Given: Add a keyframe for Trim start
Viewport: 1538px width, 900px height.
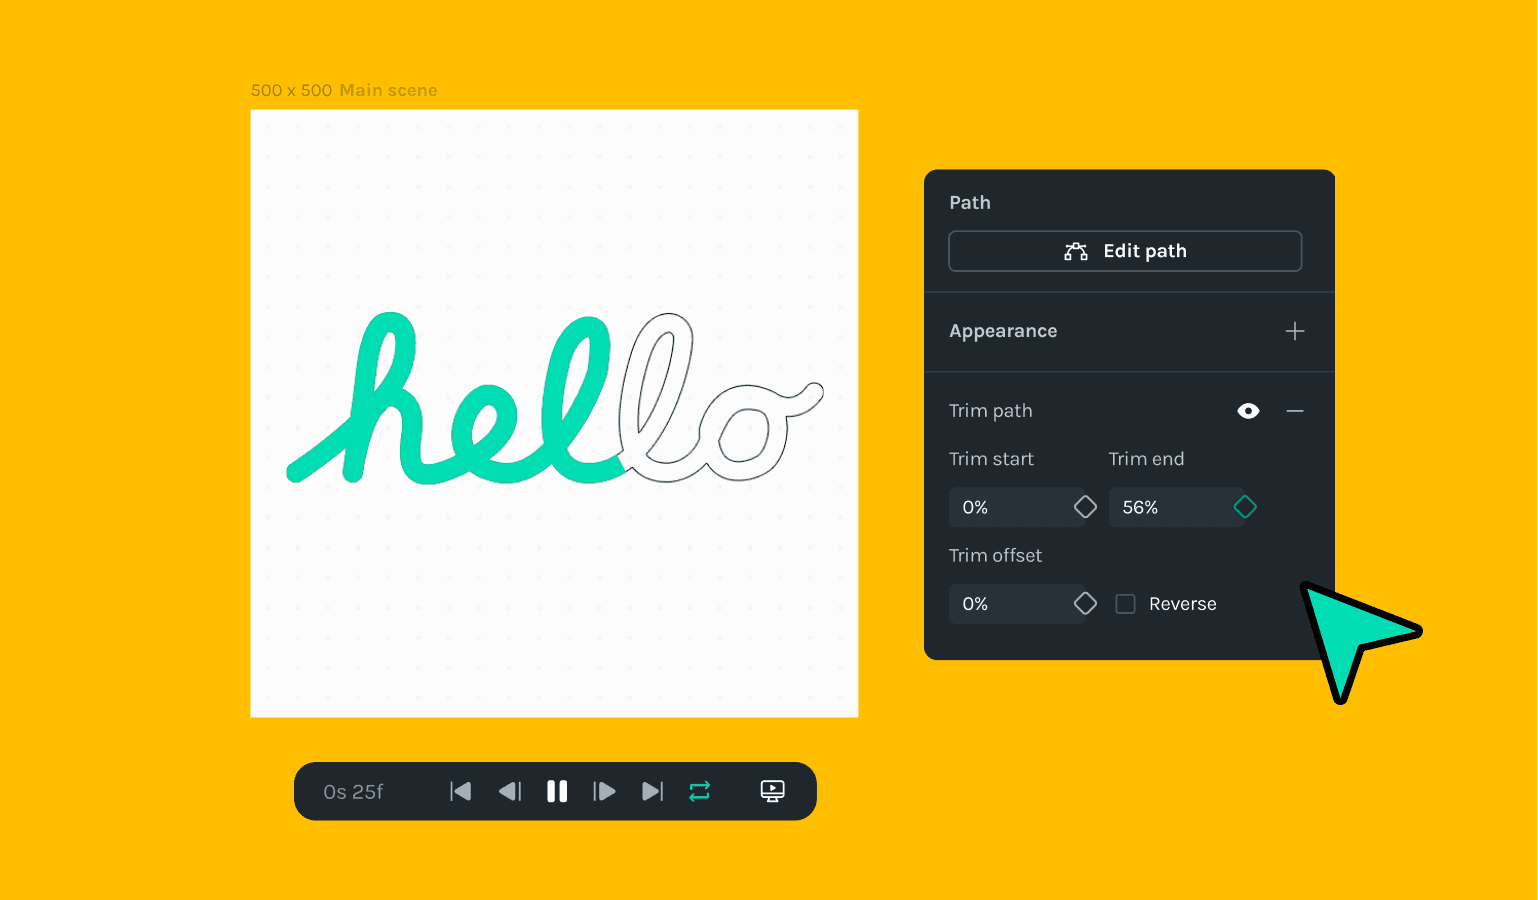Looking at the screenshot, I should tap(1085, 506).
